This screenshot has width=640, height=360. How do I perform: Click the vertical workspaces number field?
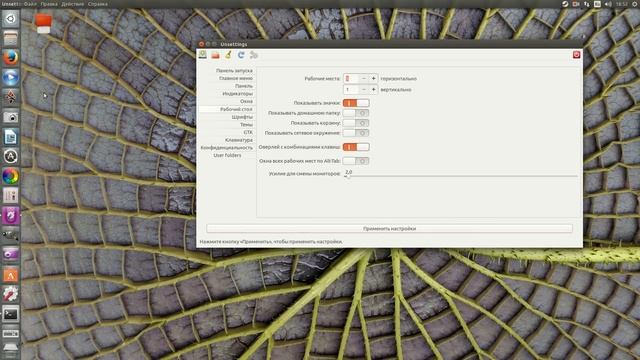351,89
